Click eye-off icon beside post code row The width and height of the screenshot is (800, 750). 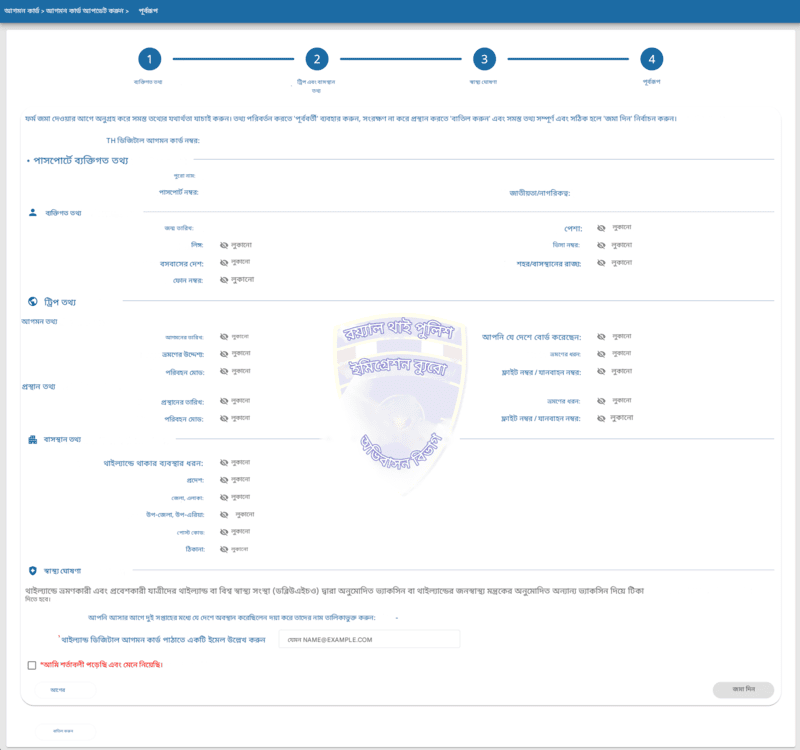click(224, 532)
